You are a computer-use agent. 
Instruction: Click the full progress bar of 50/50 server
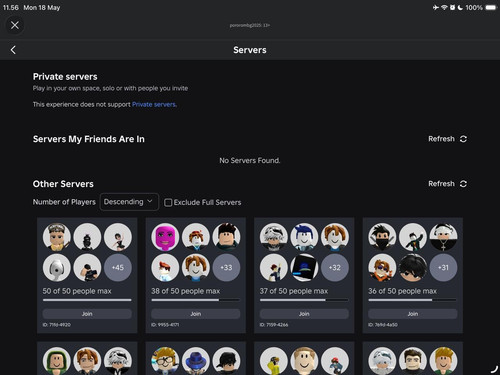87,300
